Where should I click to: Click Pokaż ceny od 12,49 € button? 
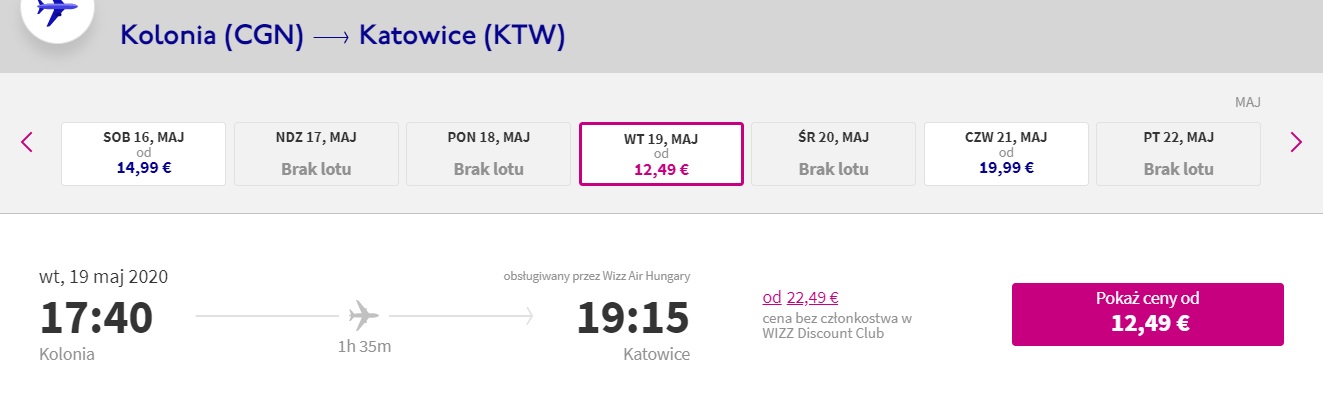1148,314
